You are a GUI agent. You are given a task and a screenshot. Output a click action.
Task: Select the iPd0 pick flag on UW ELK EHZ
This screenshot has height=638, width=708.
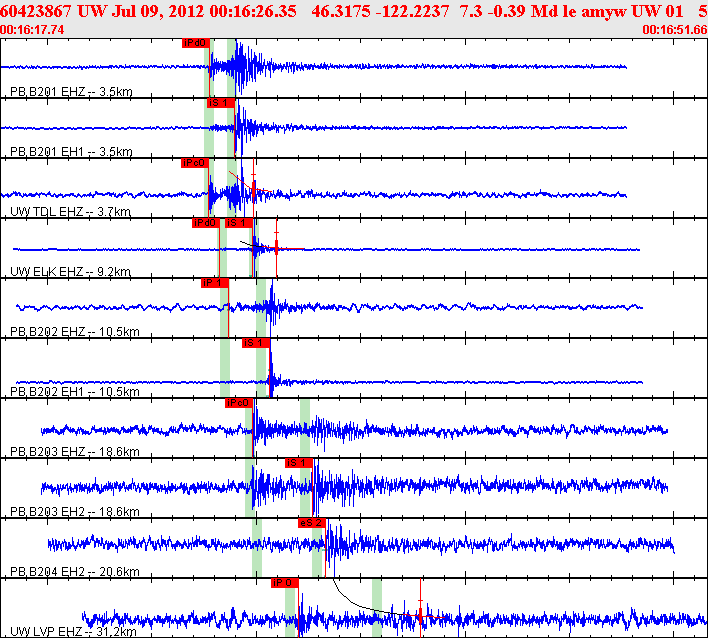click(206, 223)
